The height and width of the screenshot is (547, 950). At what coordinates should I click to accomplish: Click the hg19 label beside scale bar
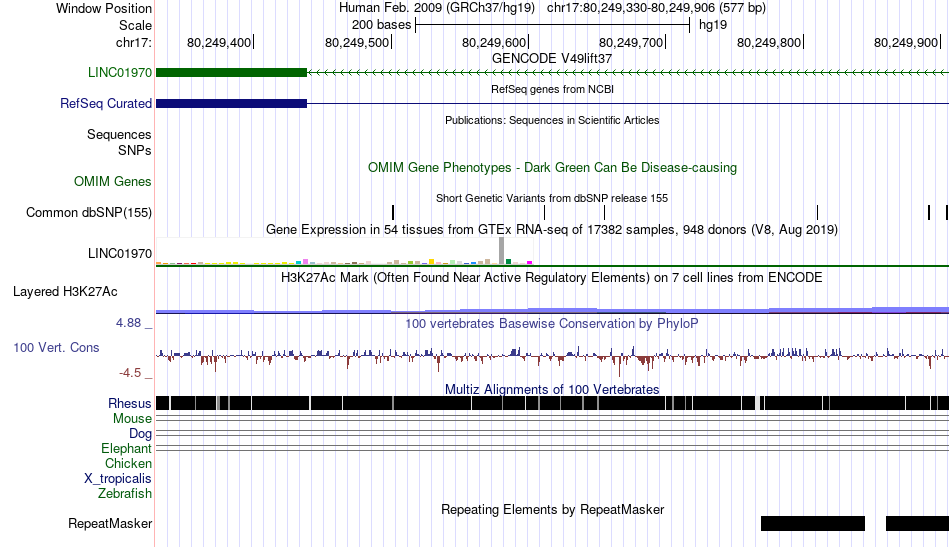pos(712,25)
